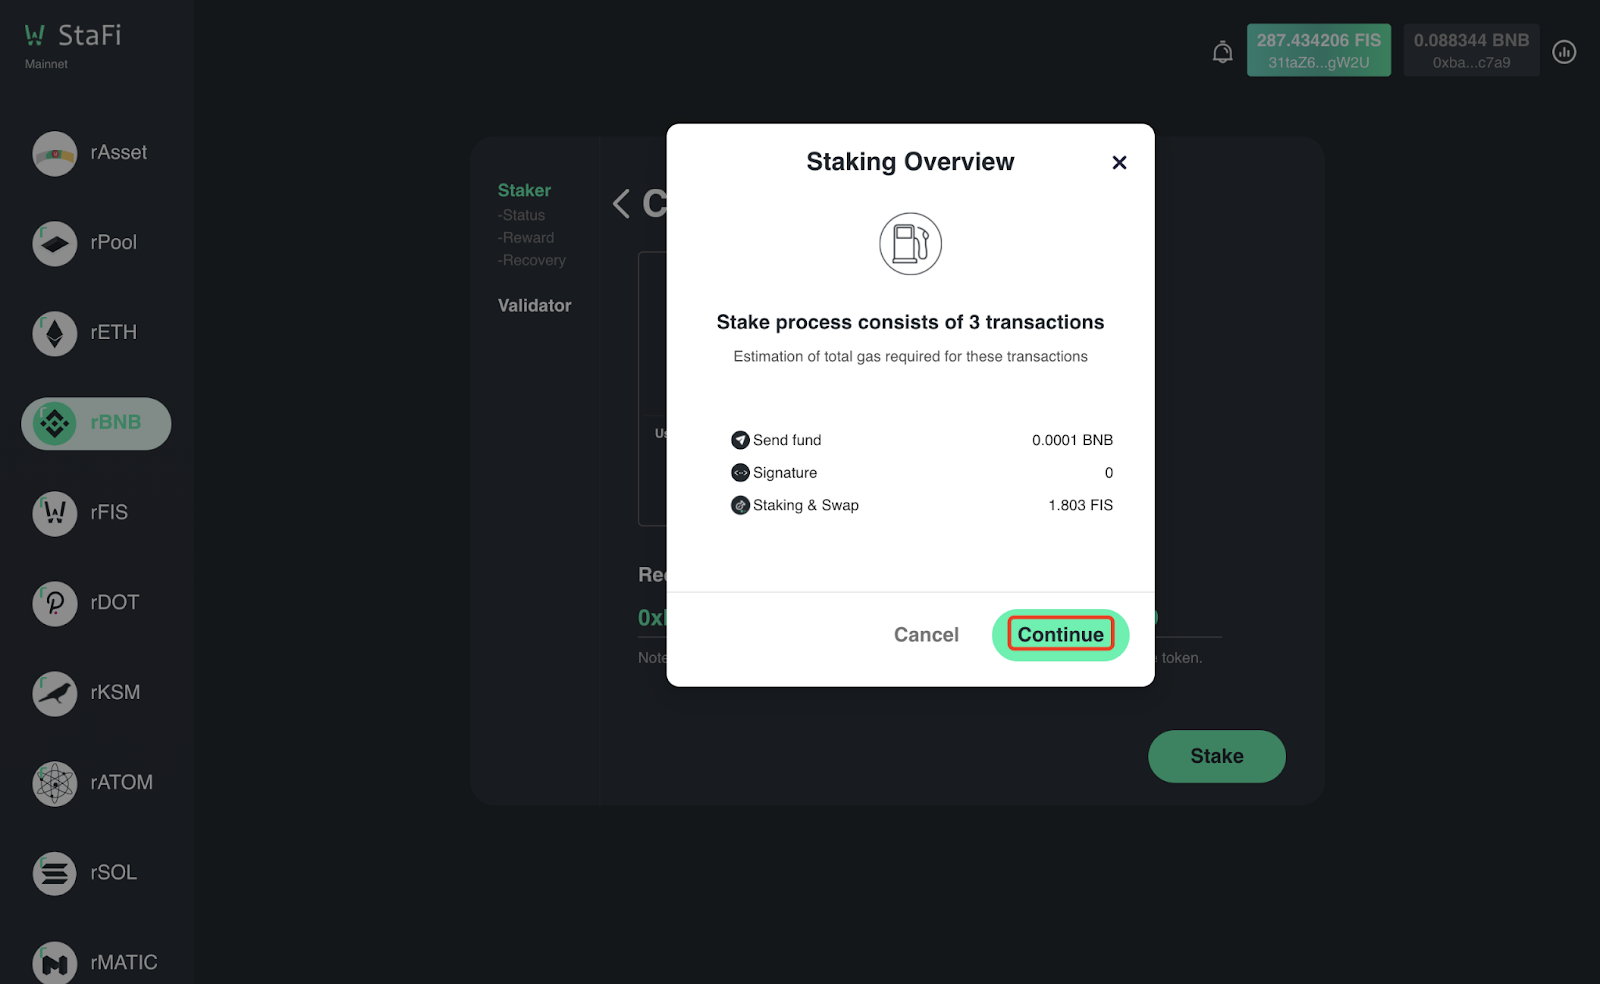Click the Staking & Swap icon
Viewport: 1600px width, 984px height.
pyautogui.click(x=740, y=506)
